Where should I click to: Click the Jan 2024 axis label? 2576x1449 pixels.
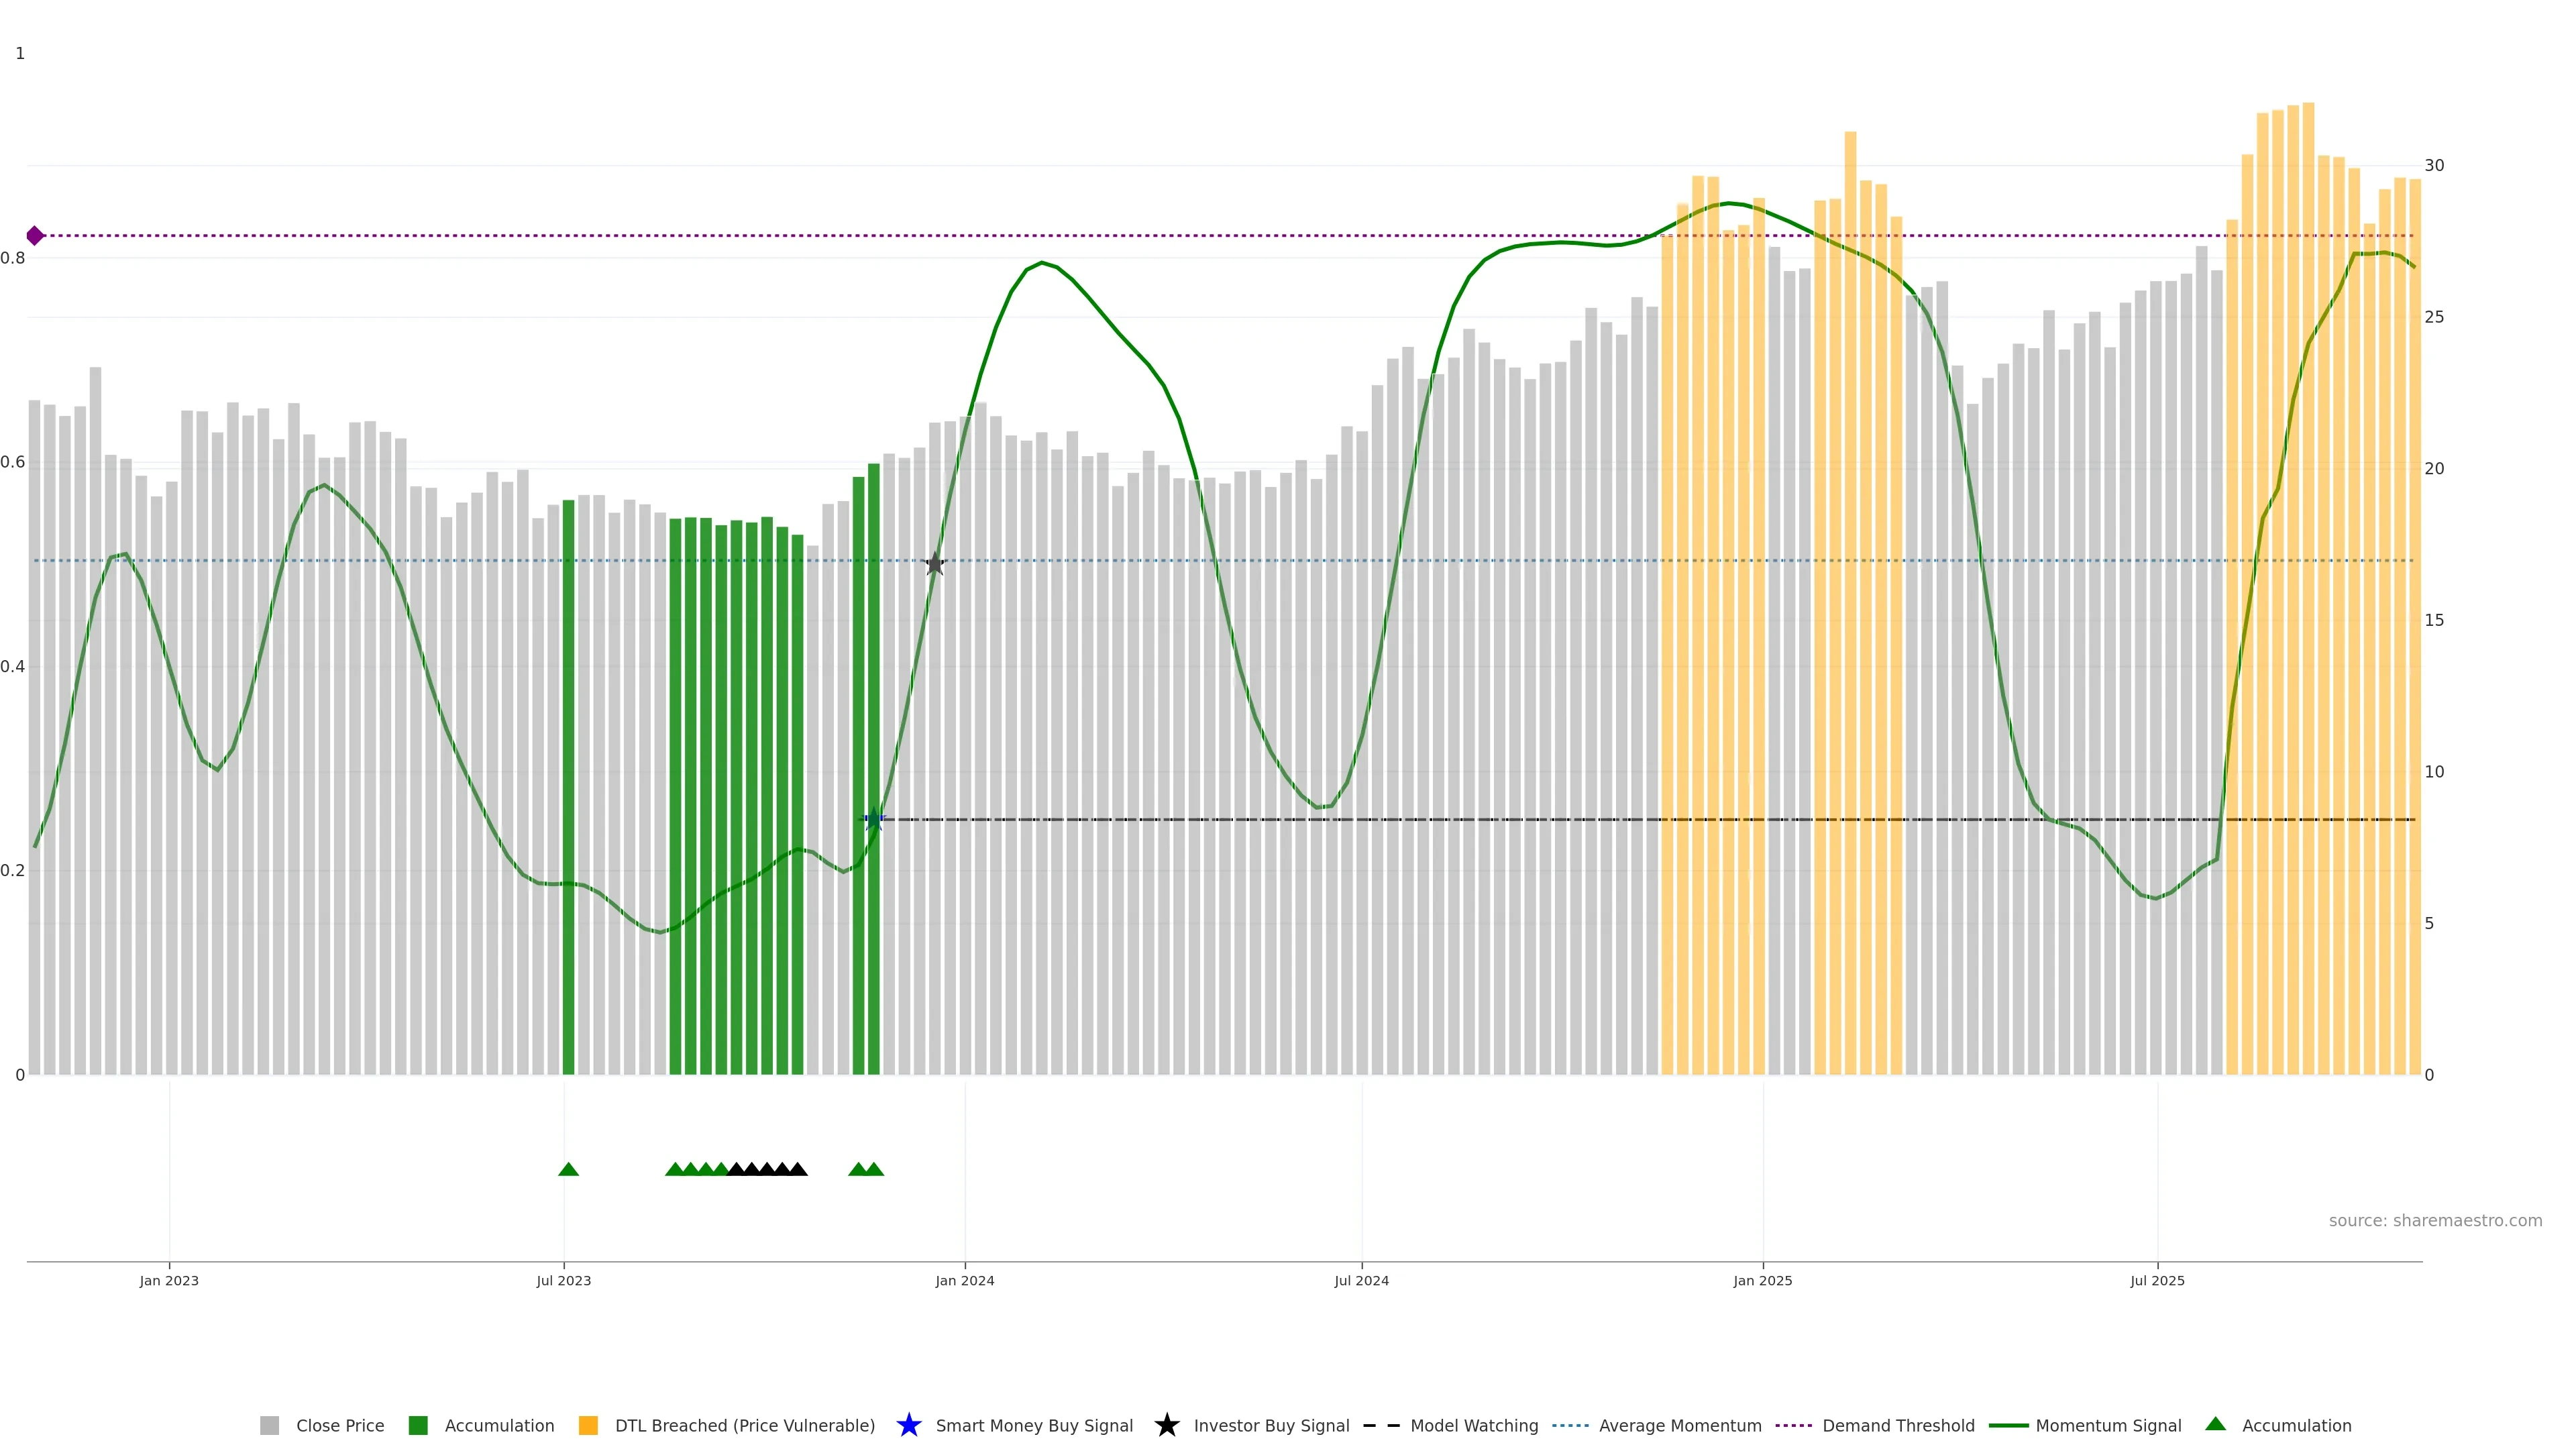964,1280
